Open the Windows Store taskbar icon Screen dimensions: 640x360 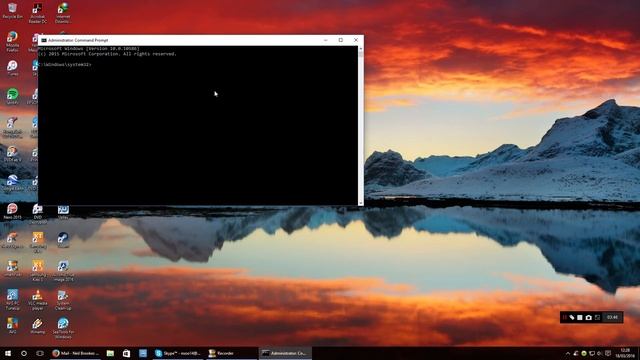(x=127, y=353)
